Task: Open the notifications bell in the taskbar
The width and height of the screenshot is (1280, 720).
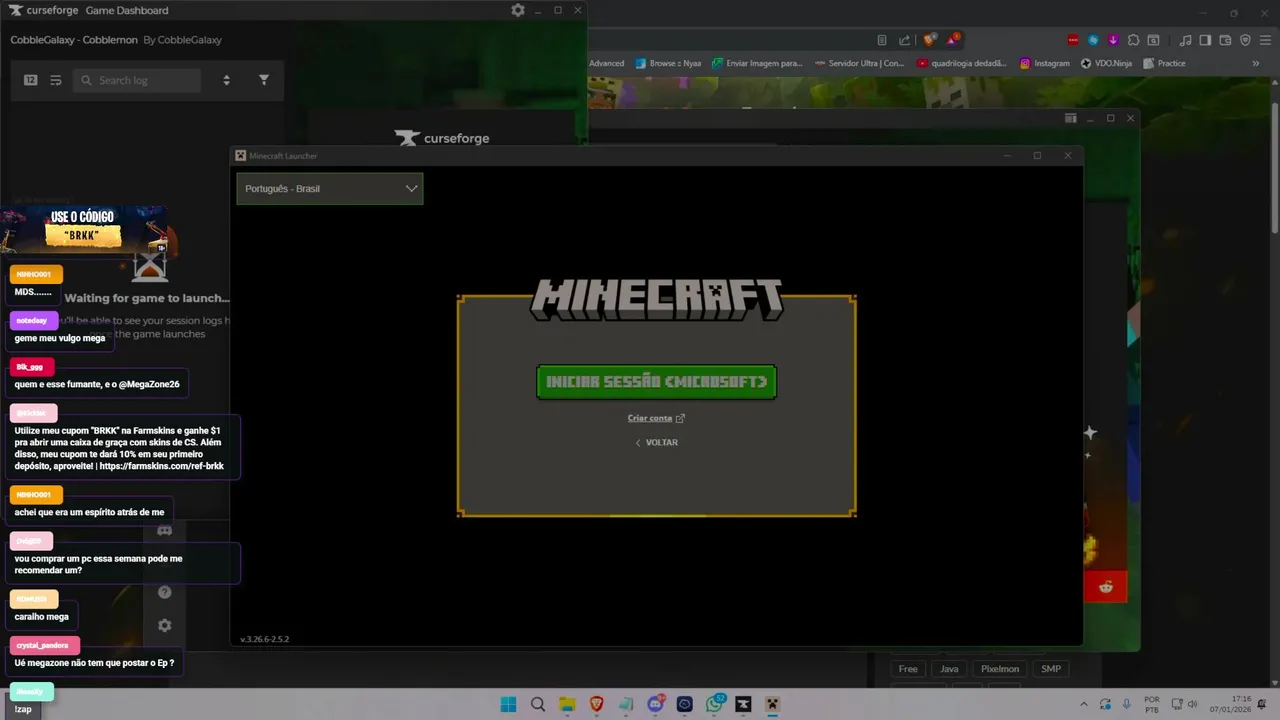Action: 1262,704
